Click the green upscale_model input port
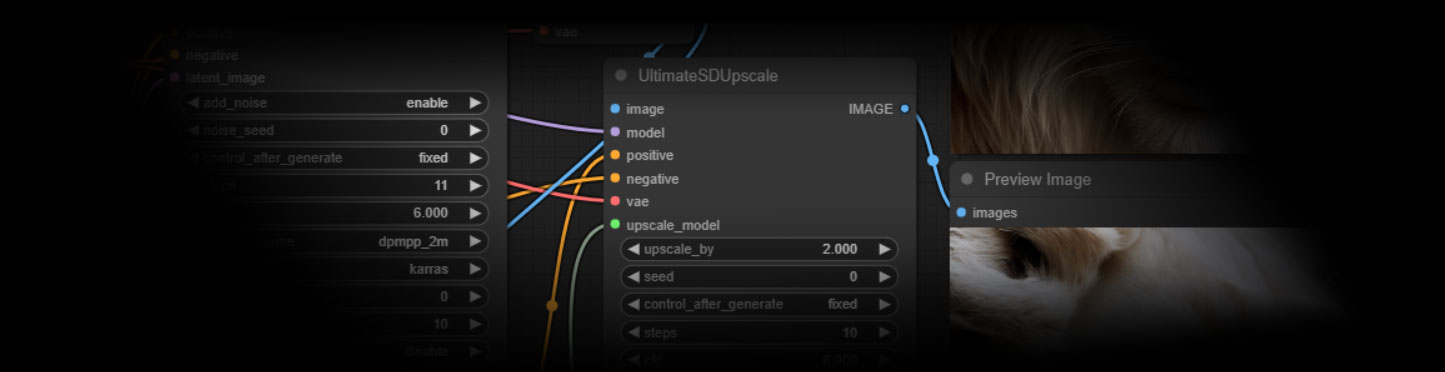 point(615,224)
